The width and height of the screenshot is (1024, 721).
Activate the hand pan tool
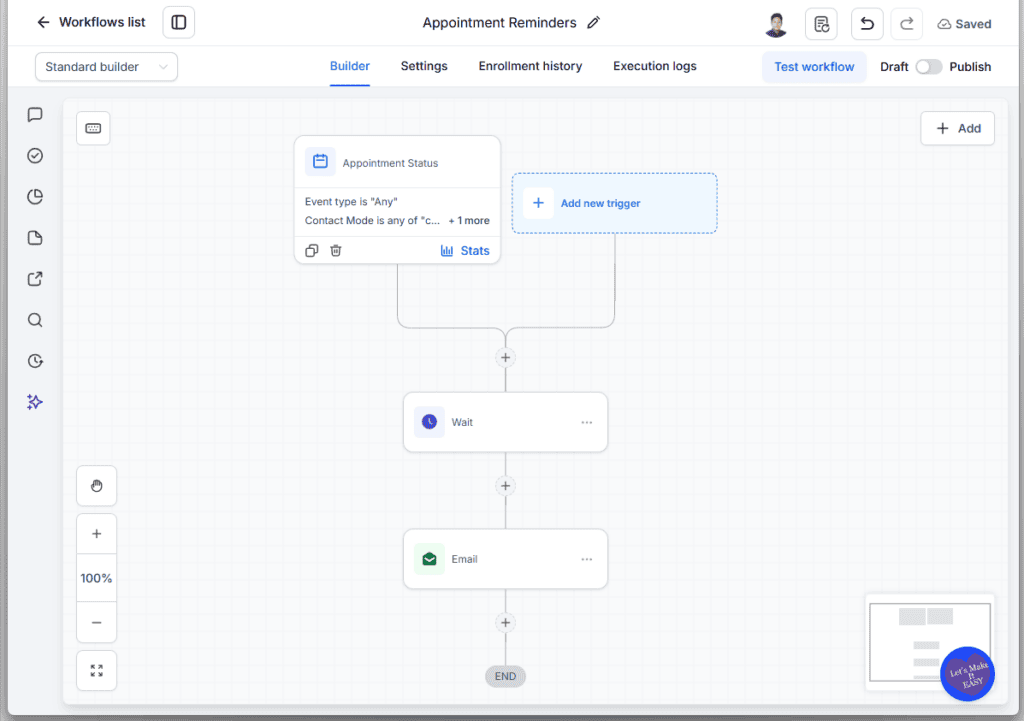97,486
